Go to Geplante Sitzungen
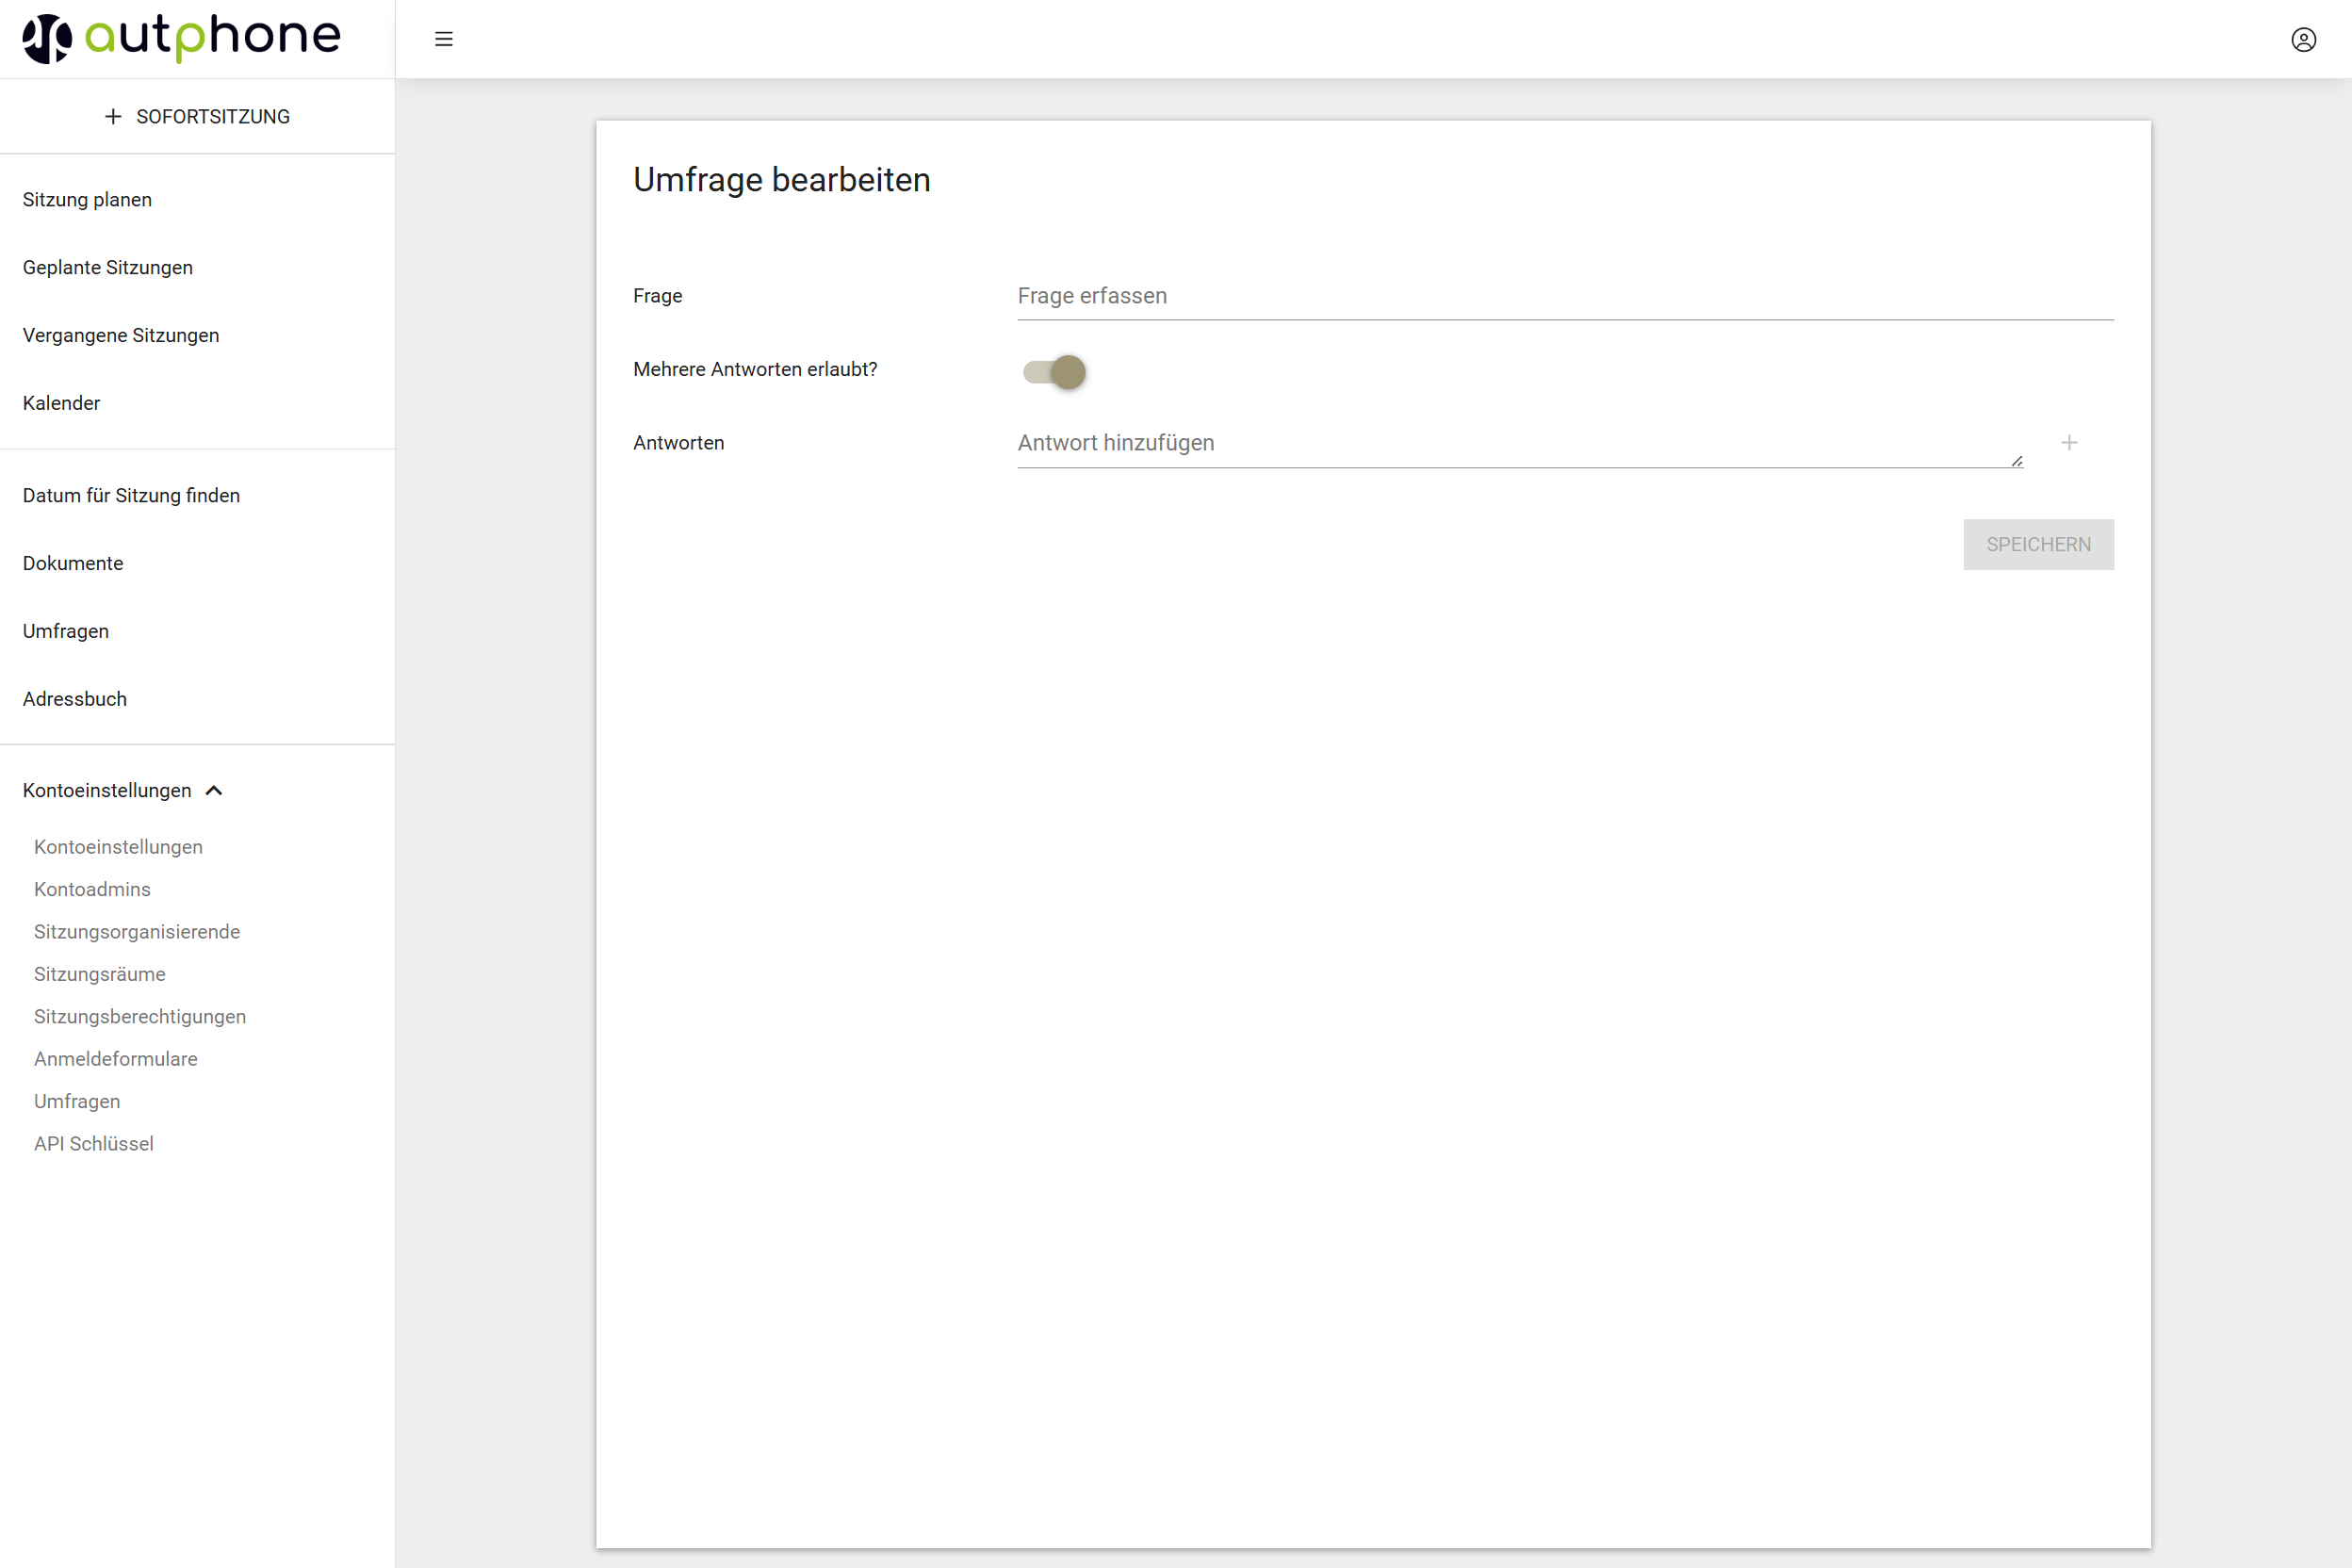 107,267
